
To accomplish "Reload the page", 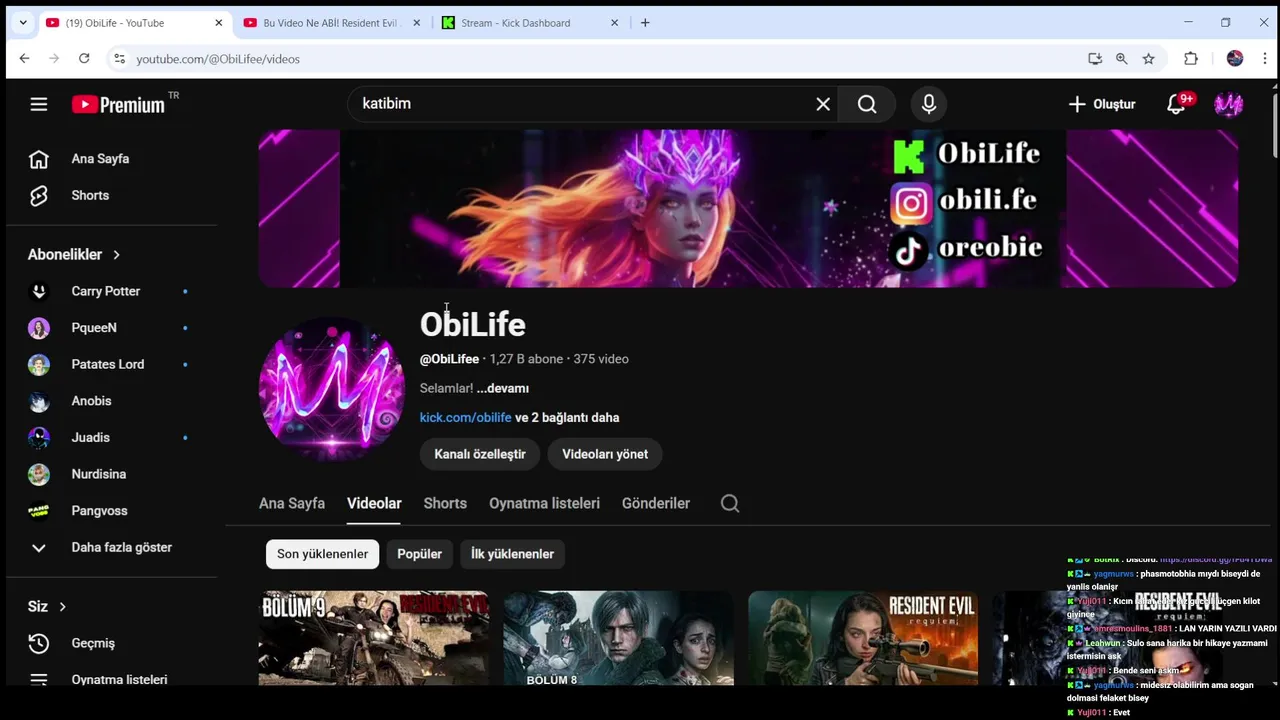I will click(x=84, y=59).
